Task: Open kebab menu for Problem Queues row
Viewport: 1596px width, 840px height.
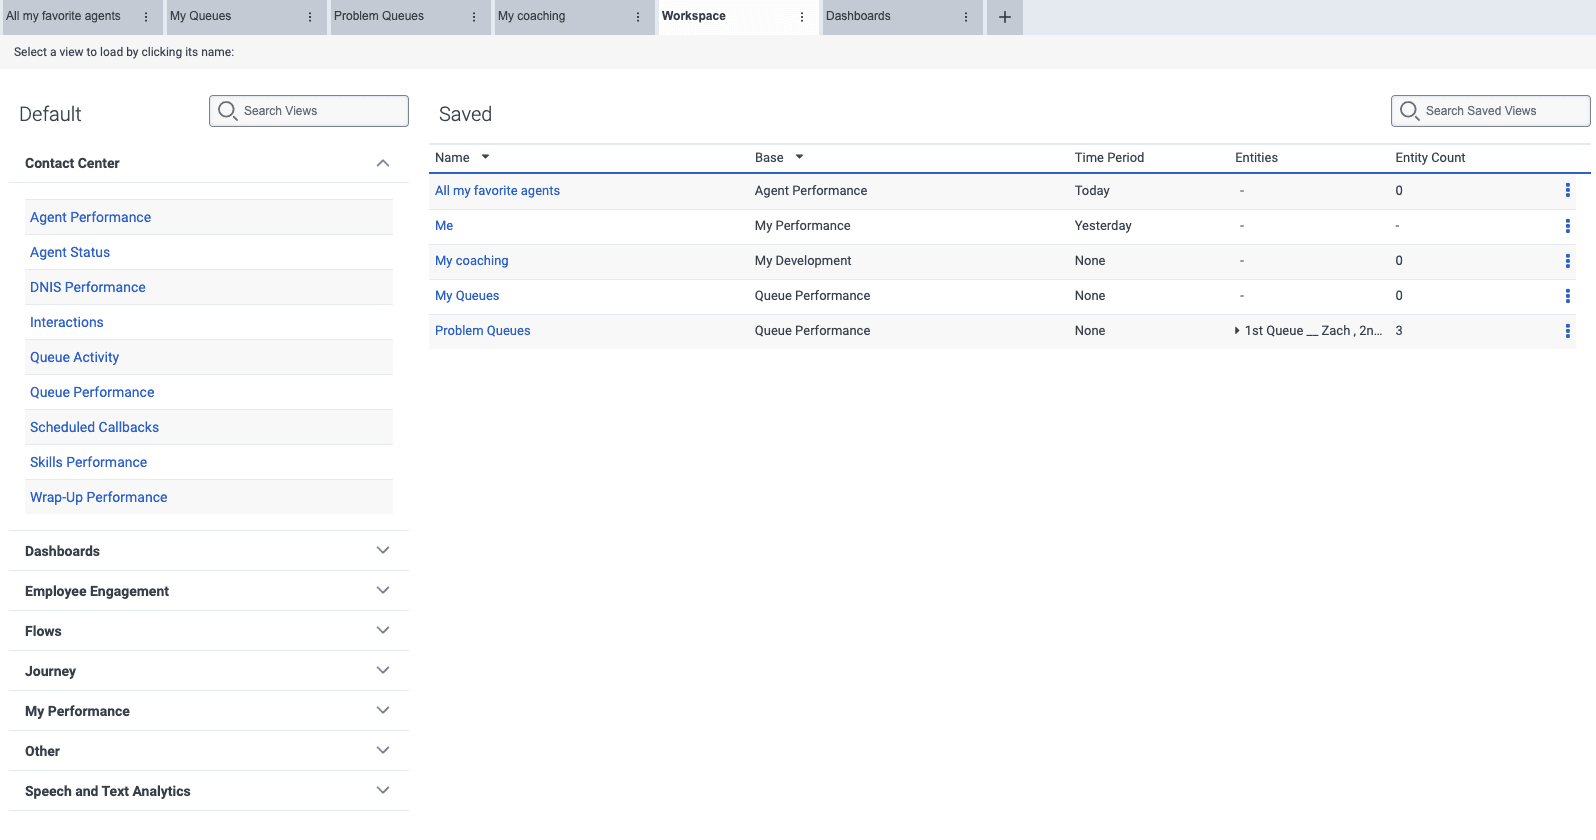Action: click(x=1567, y=331)
